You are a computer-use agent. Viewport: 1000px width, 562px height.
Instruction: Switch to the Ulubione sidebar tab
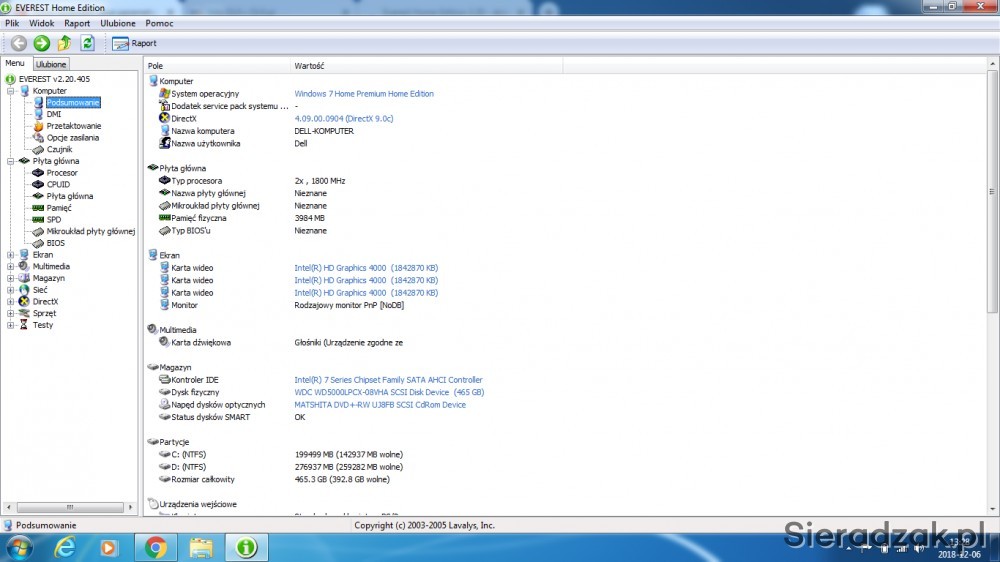coord(51,64)
